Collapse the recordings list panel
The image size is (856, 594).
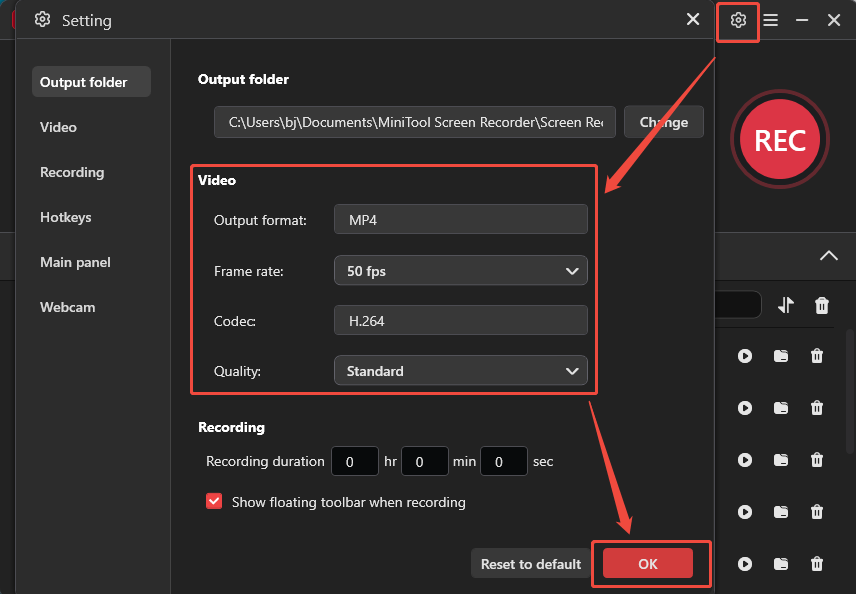(828, 256)
